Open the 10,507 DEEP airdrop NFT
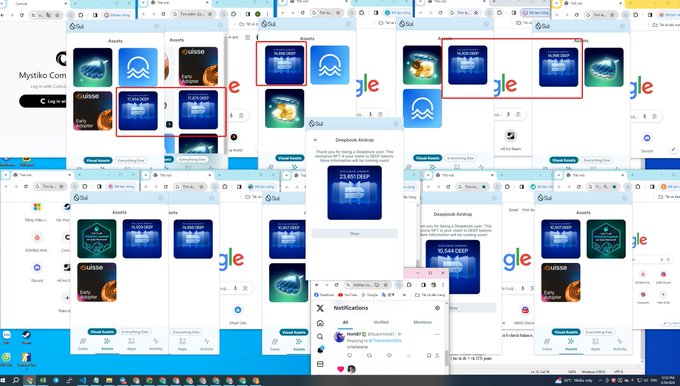 (561, 239)
